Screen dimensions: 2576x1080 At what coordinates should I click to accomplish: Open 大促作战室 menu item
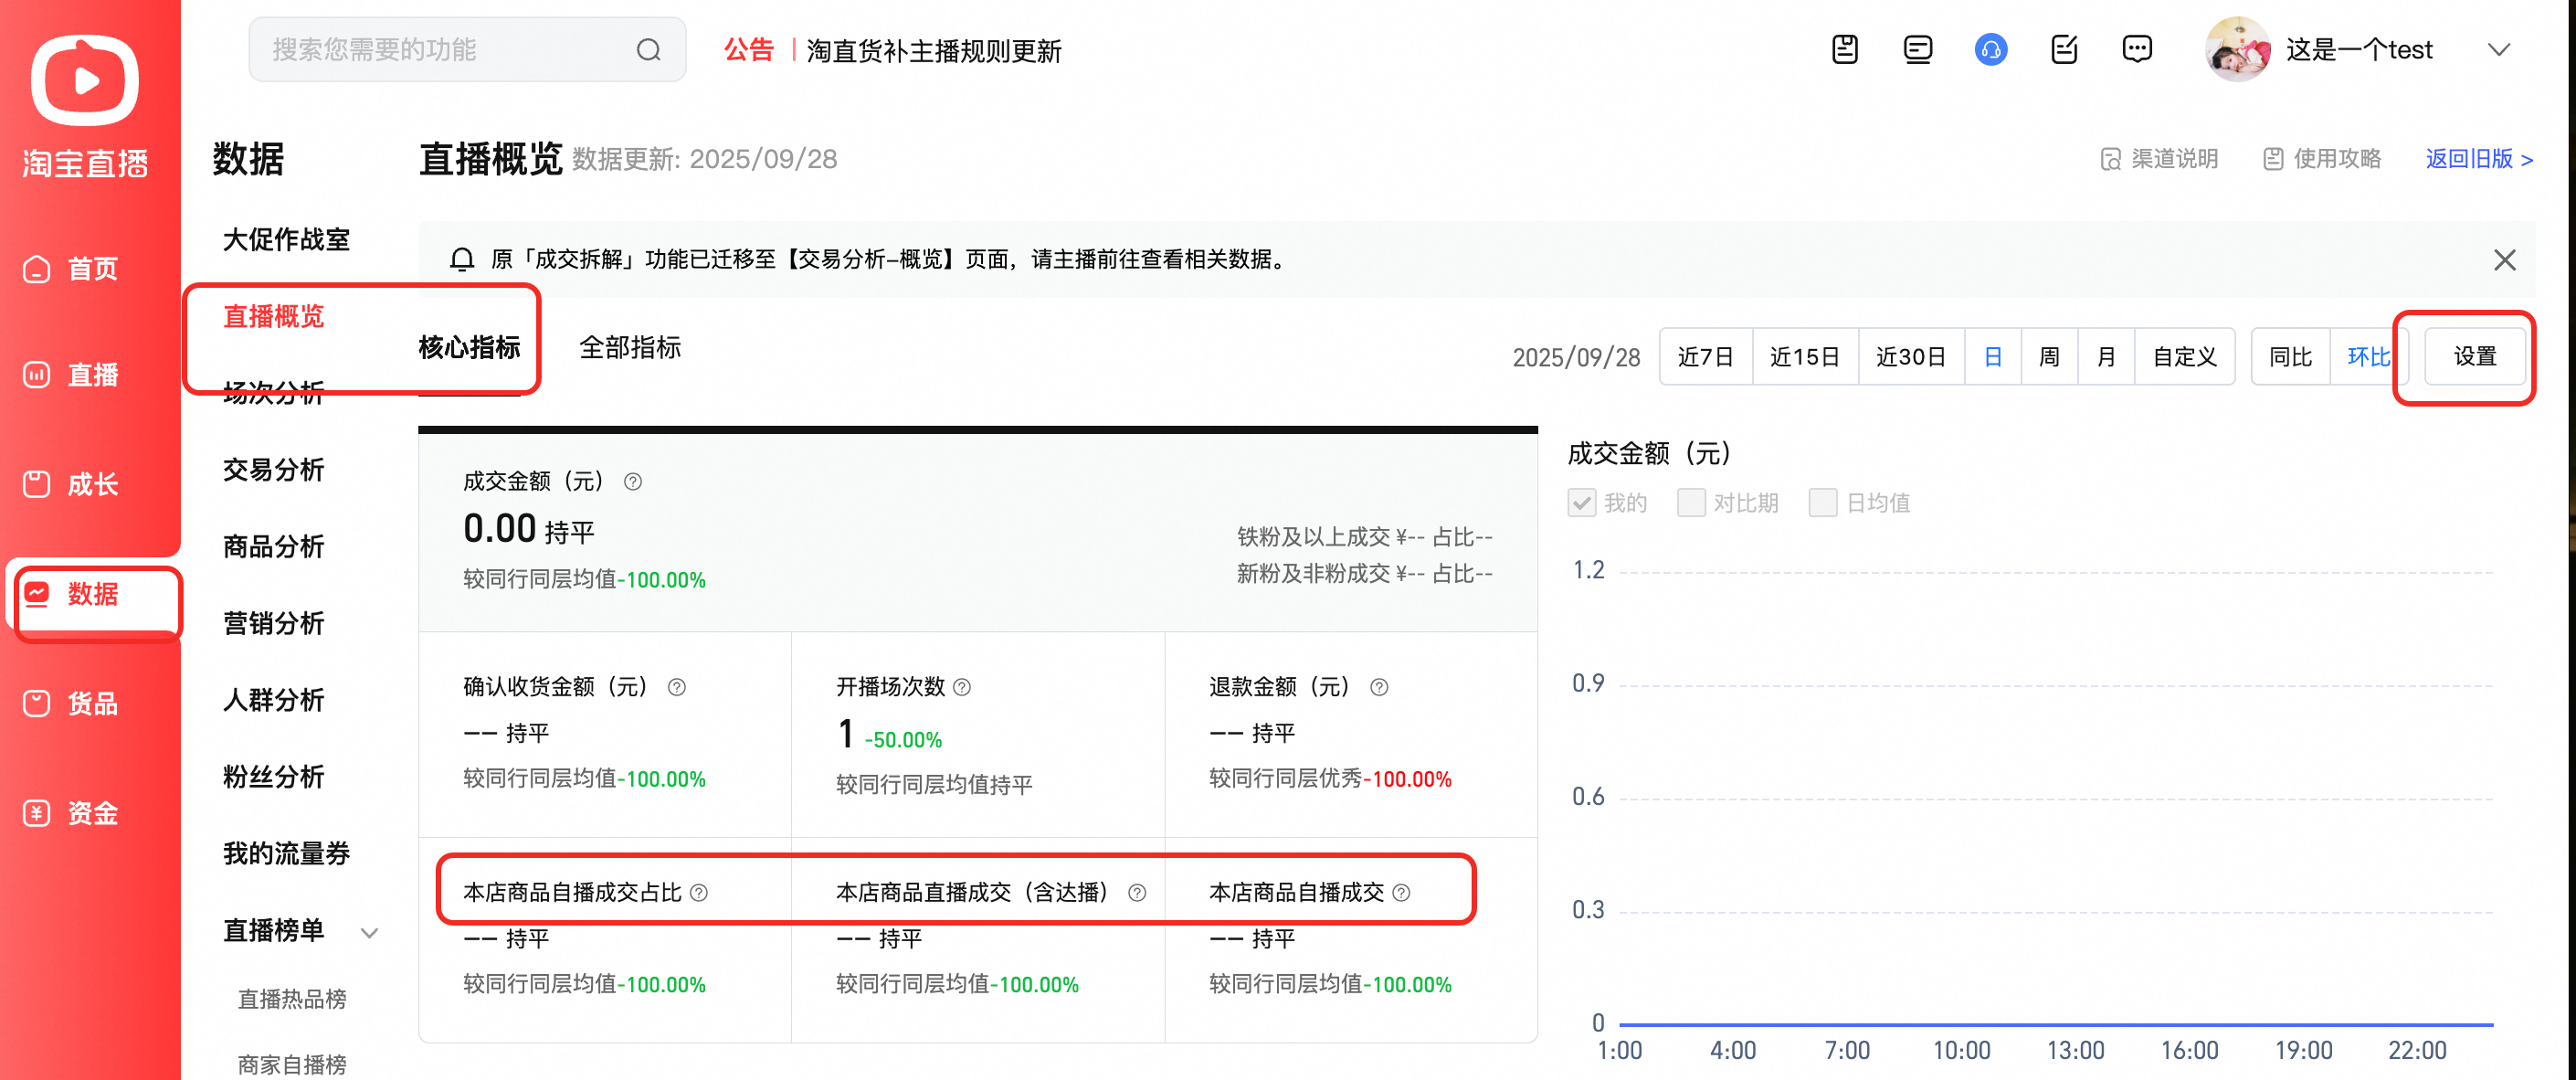point(286,240)
